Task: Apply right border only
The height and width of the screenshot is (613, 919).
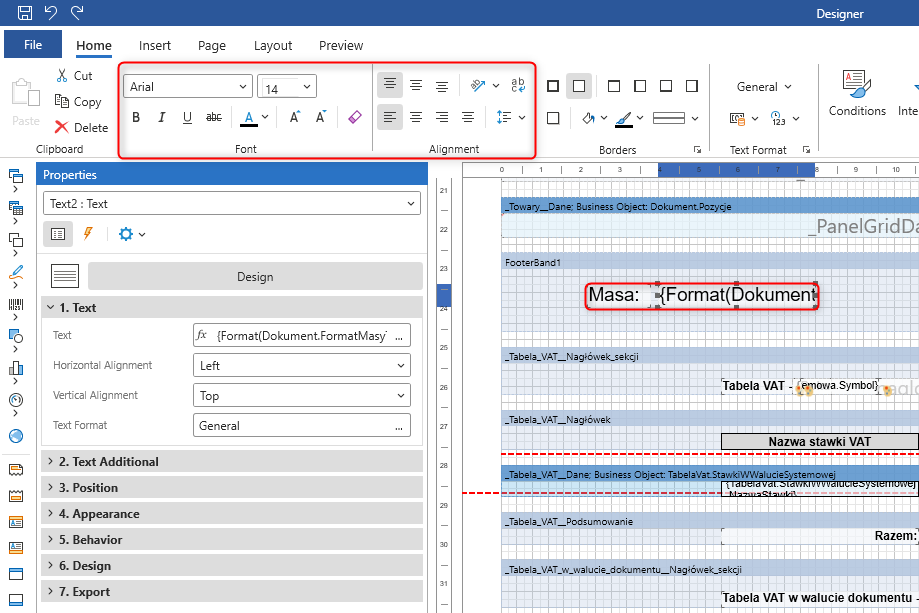Action: pos(692,86)
